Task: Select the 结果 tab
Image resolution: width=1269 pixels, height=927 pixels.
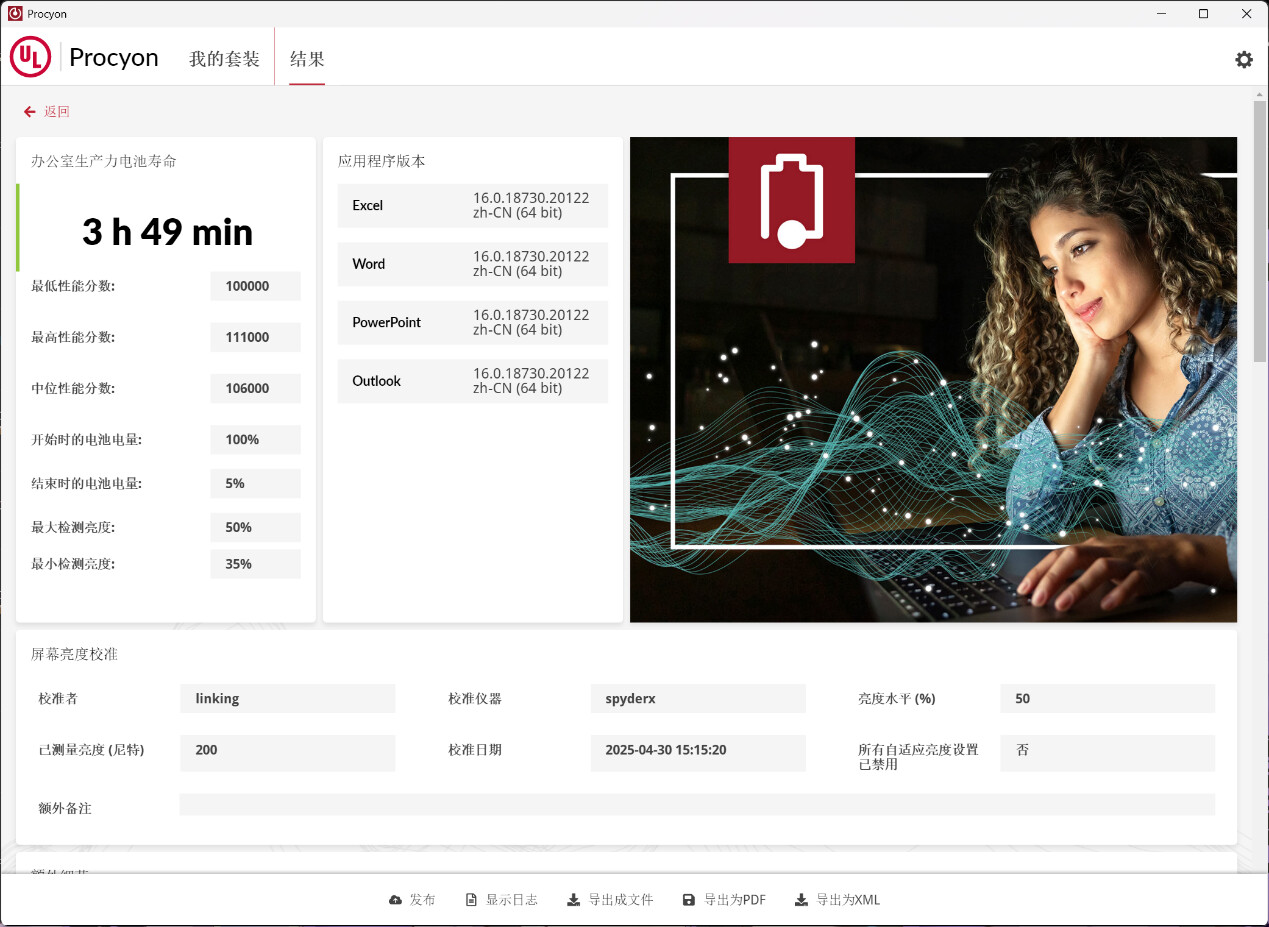Action: pos(307,59)
